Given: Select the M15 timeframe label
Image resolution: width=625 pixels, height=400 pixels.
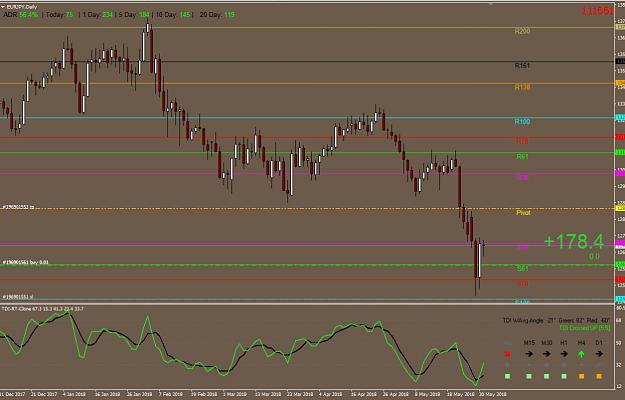Looking at the screenshot, I should coord(529,343).
